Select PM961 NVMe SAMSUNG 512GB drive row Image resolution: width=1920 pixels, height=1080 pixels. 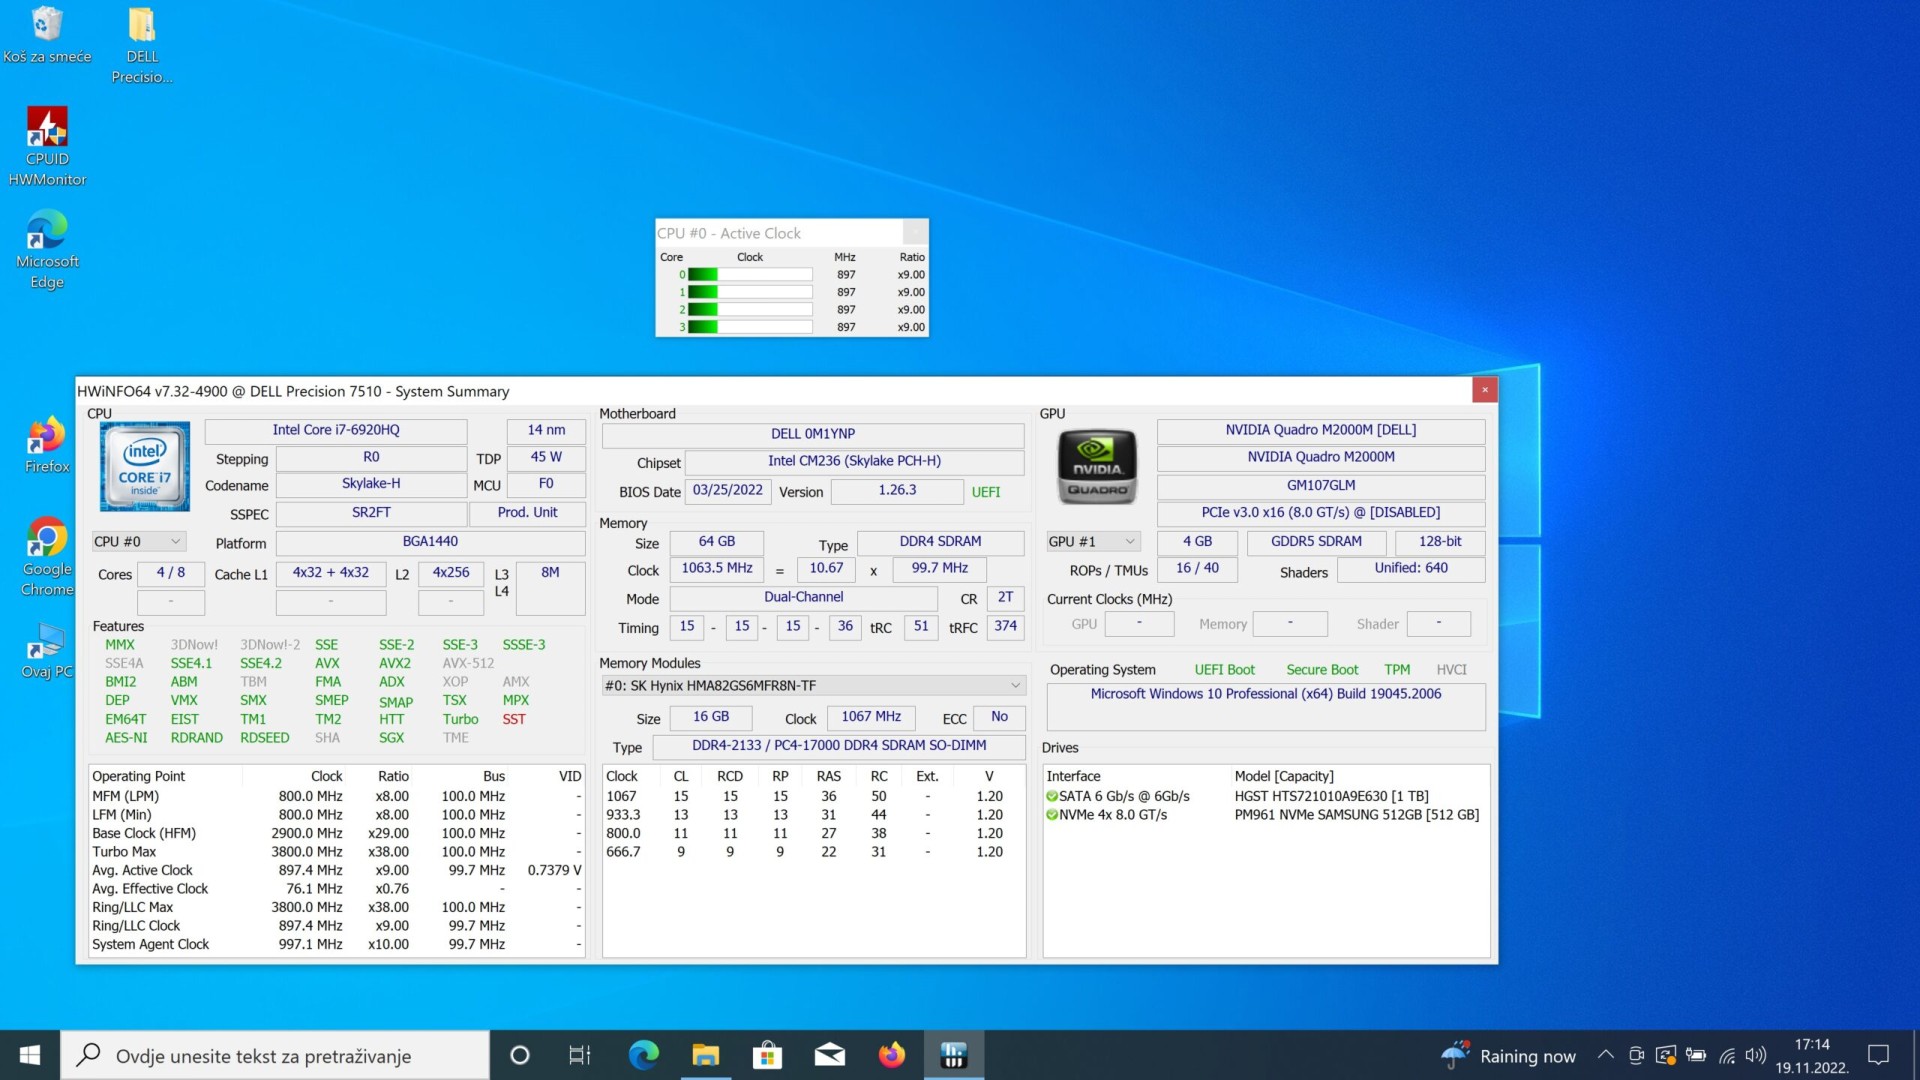click(1266, 814)
